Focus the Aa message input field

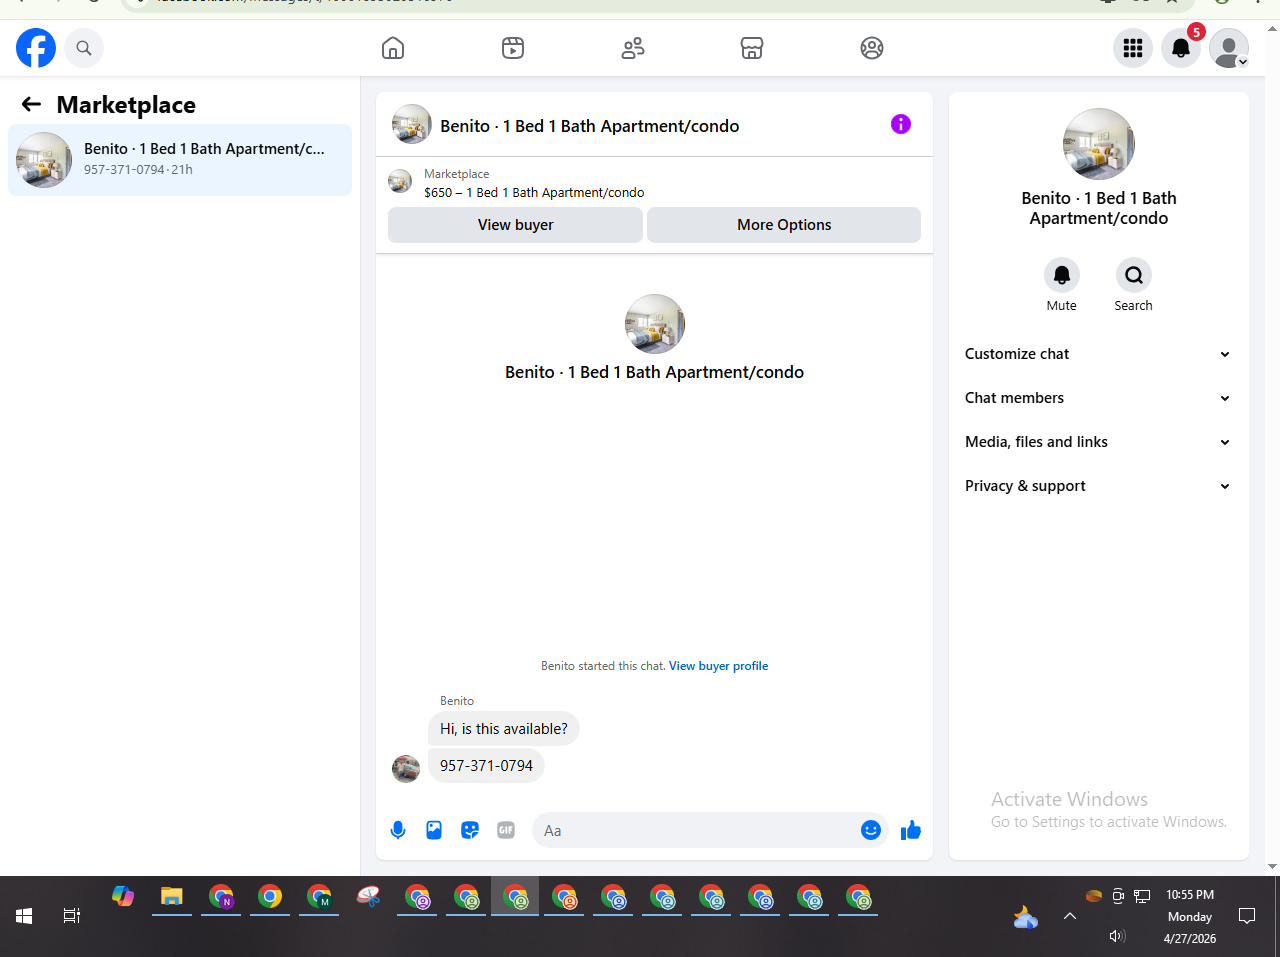pyautogui.click(x=696, y=830)
